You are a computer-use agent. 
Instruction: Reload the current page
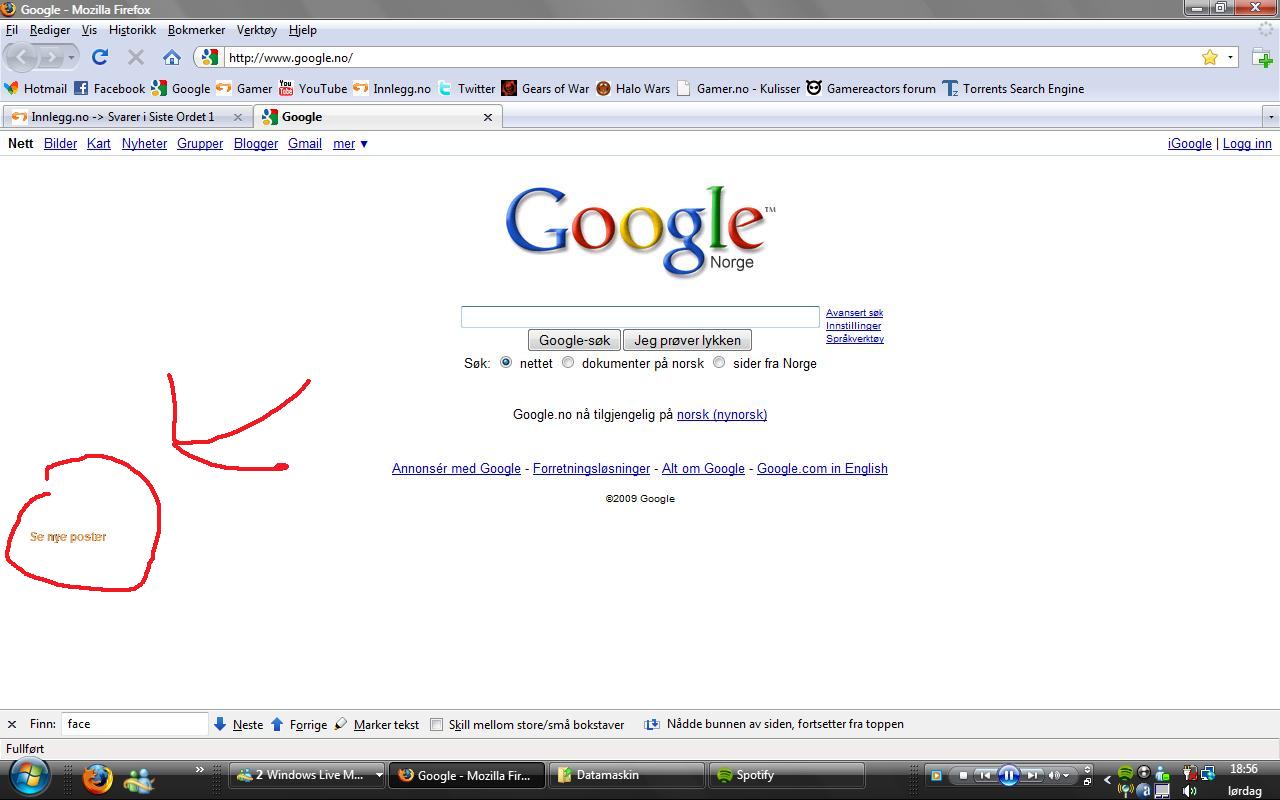(100, 57)
